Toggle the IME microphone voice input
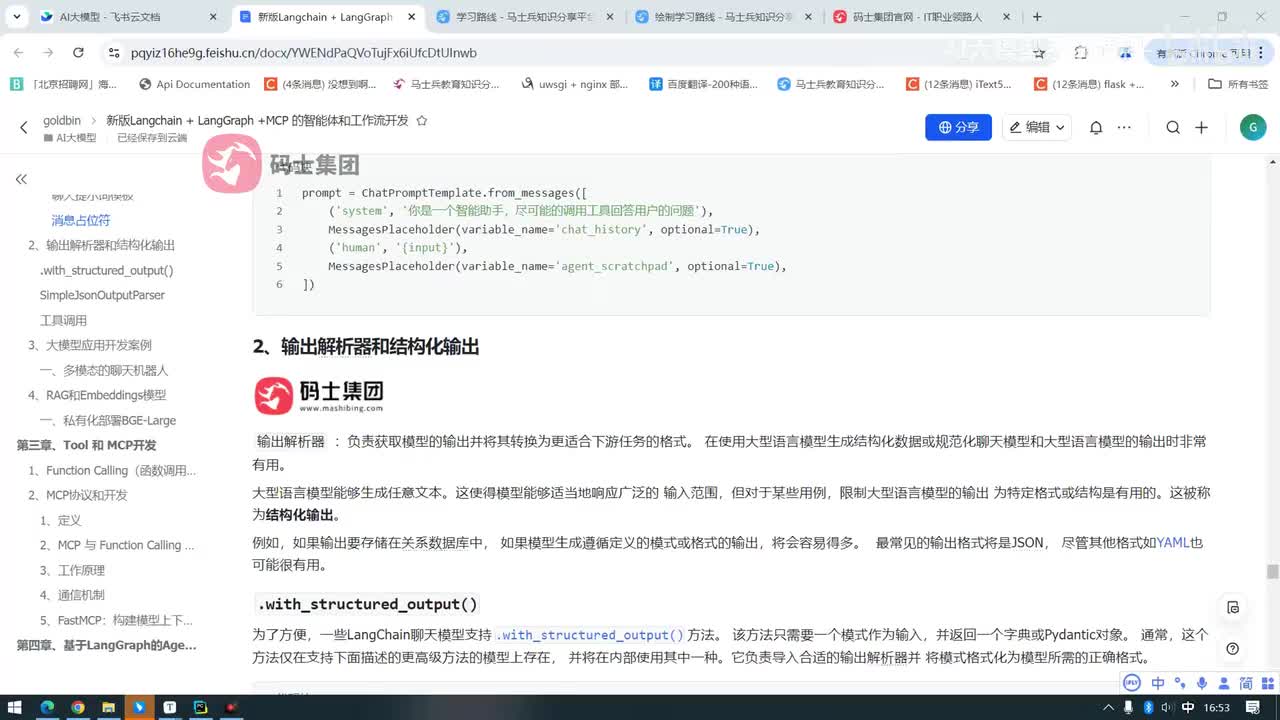This screenshot has height=720, width=1280. click(x=1201, y=683)
